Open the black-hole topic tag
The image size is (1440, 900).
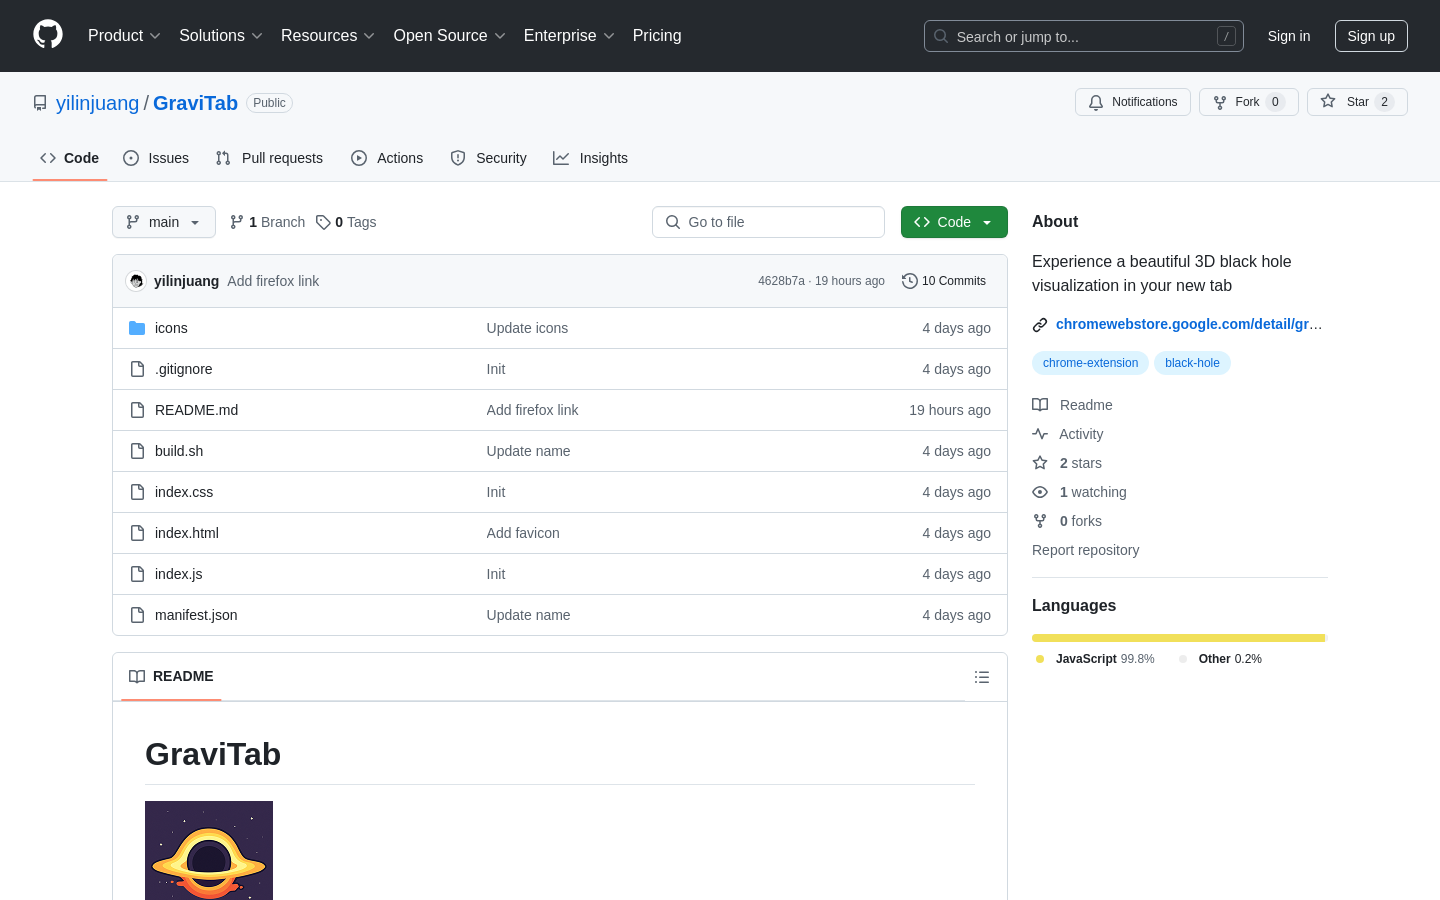[1192, 363]
